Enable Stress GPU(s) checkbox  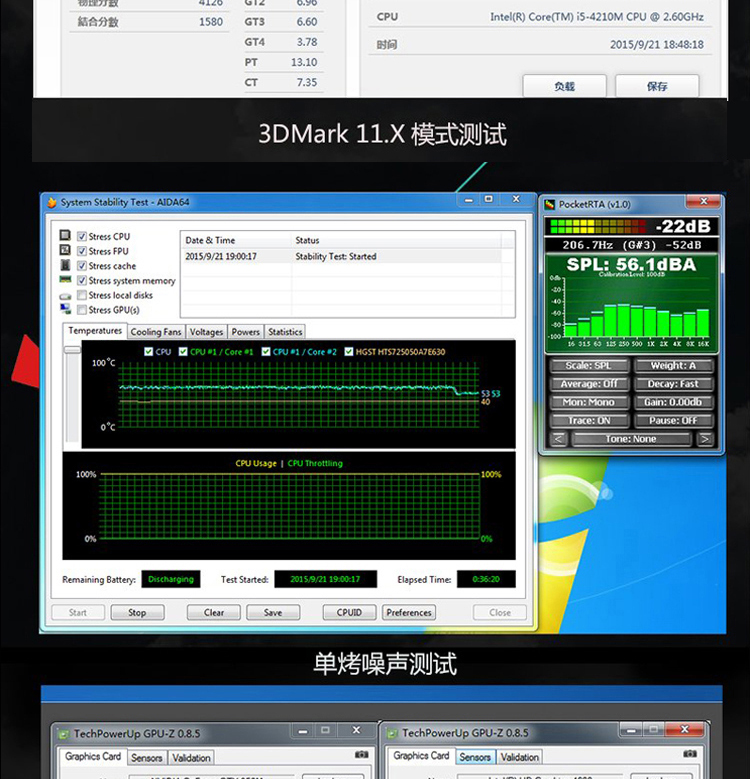(82, 310)
